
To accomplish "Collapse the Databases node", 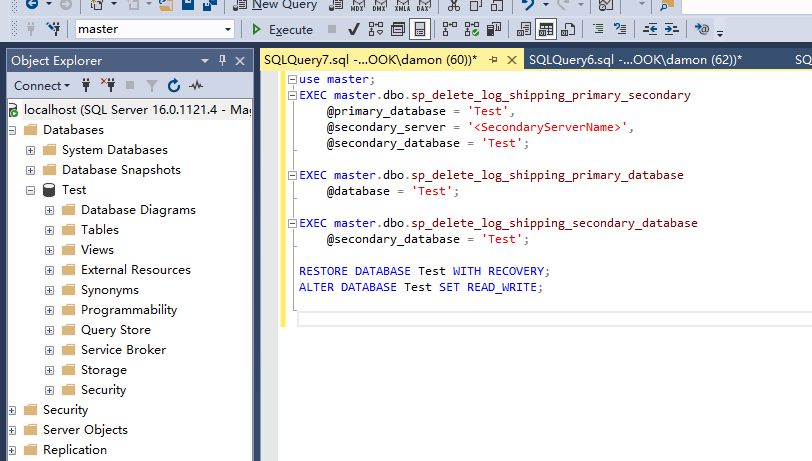I will [x=12, y=130].
